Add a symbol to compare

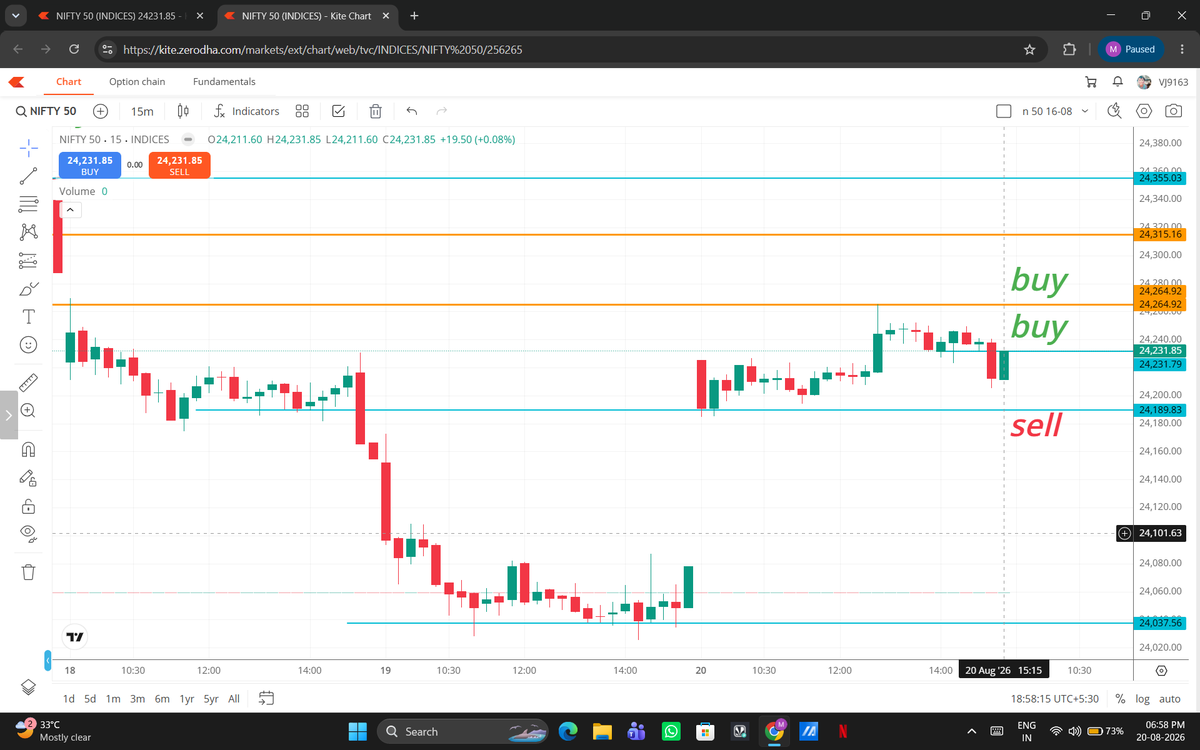[x=101, y=111]
